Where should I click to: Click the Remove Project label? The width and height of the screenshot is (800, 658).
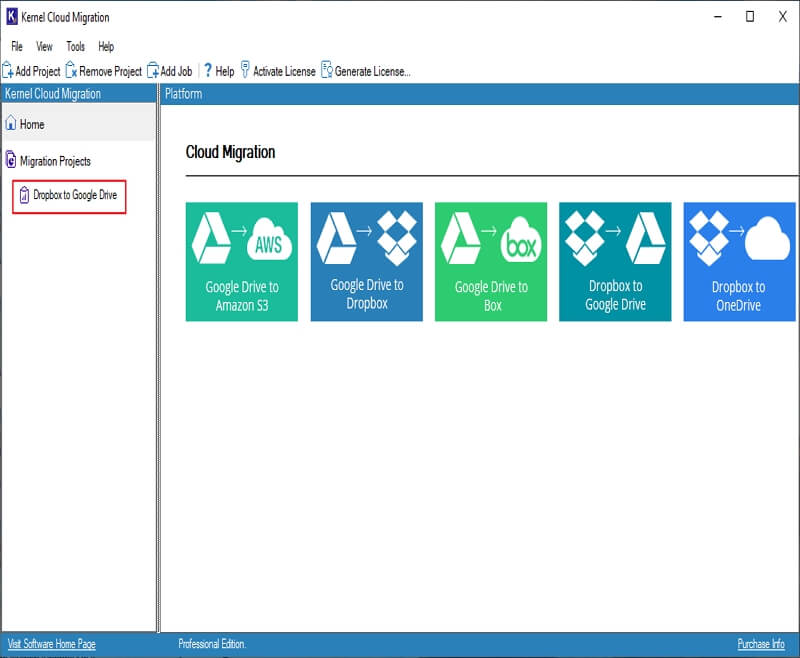110,71
